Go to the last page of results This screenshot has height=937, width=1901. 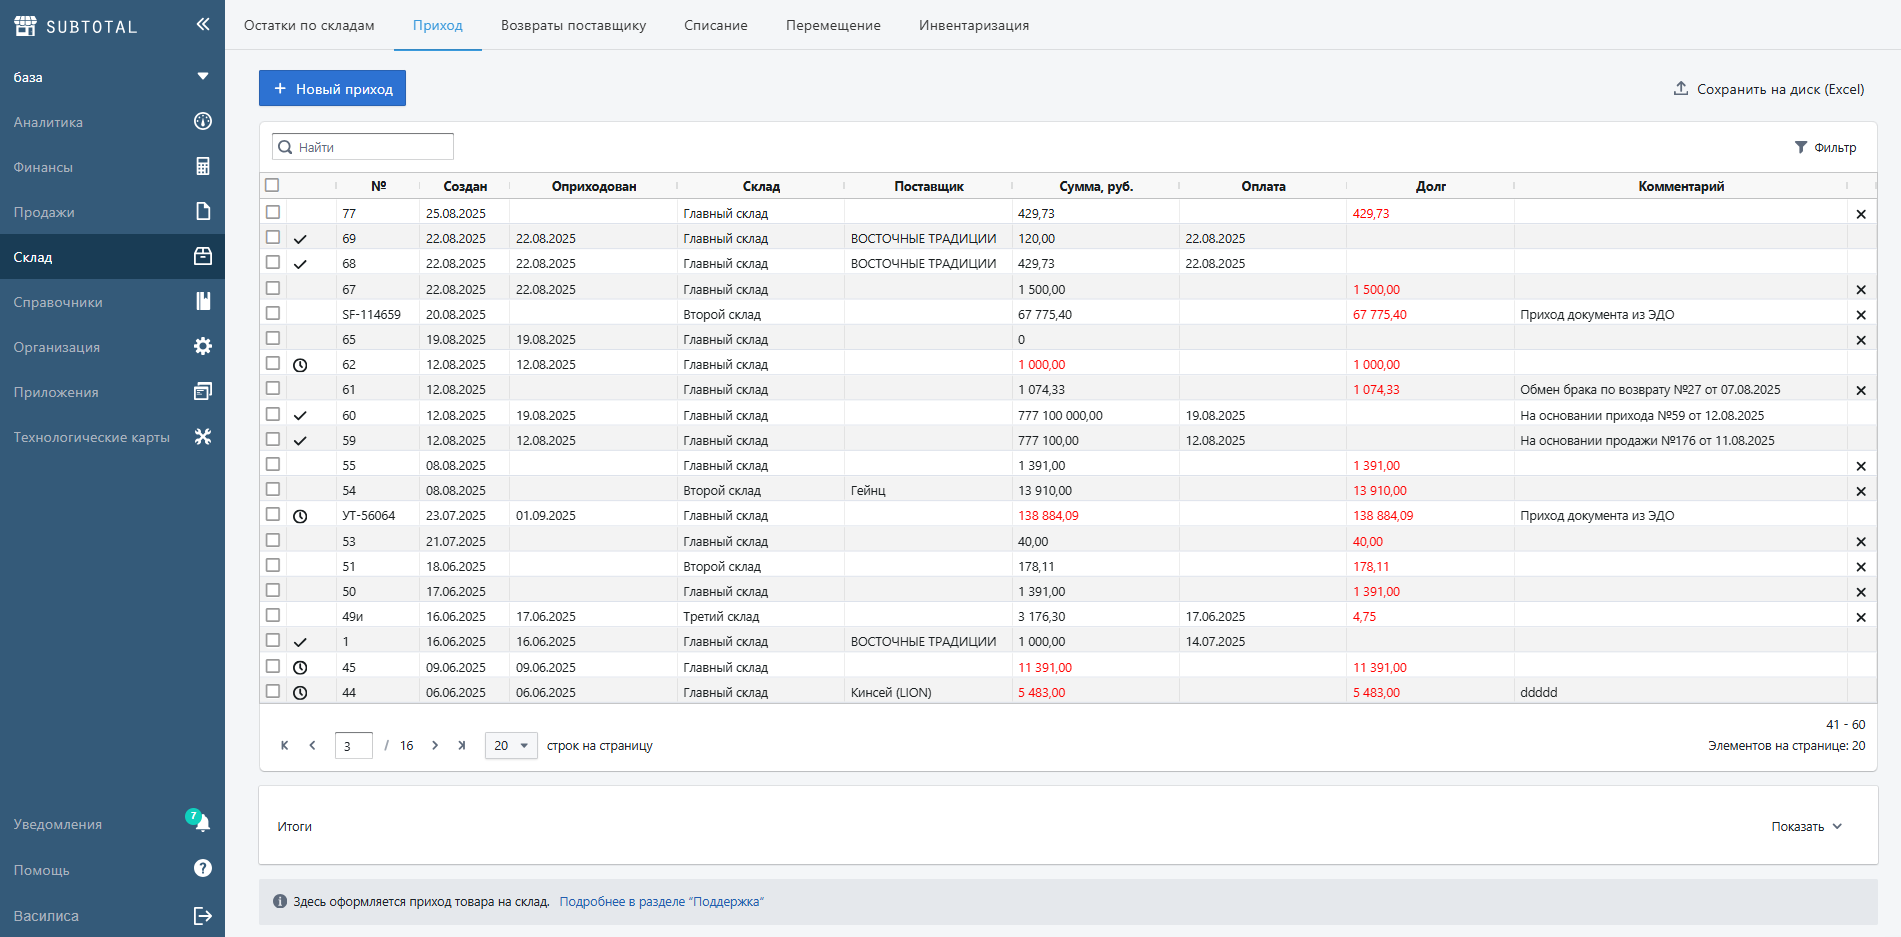462,746
